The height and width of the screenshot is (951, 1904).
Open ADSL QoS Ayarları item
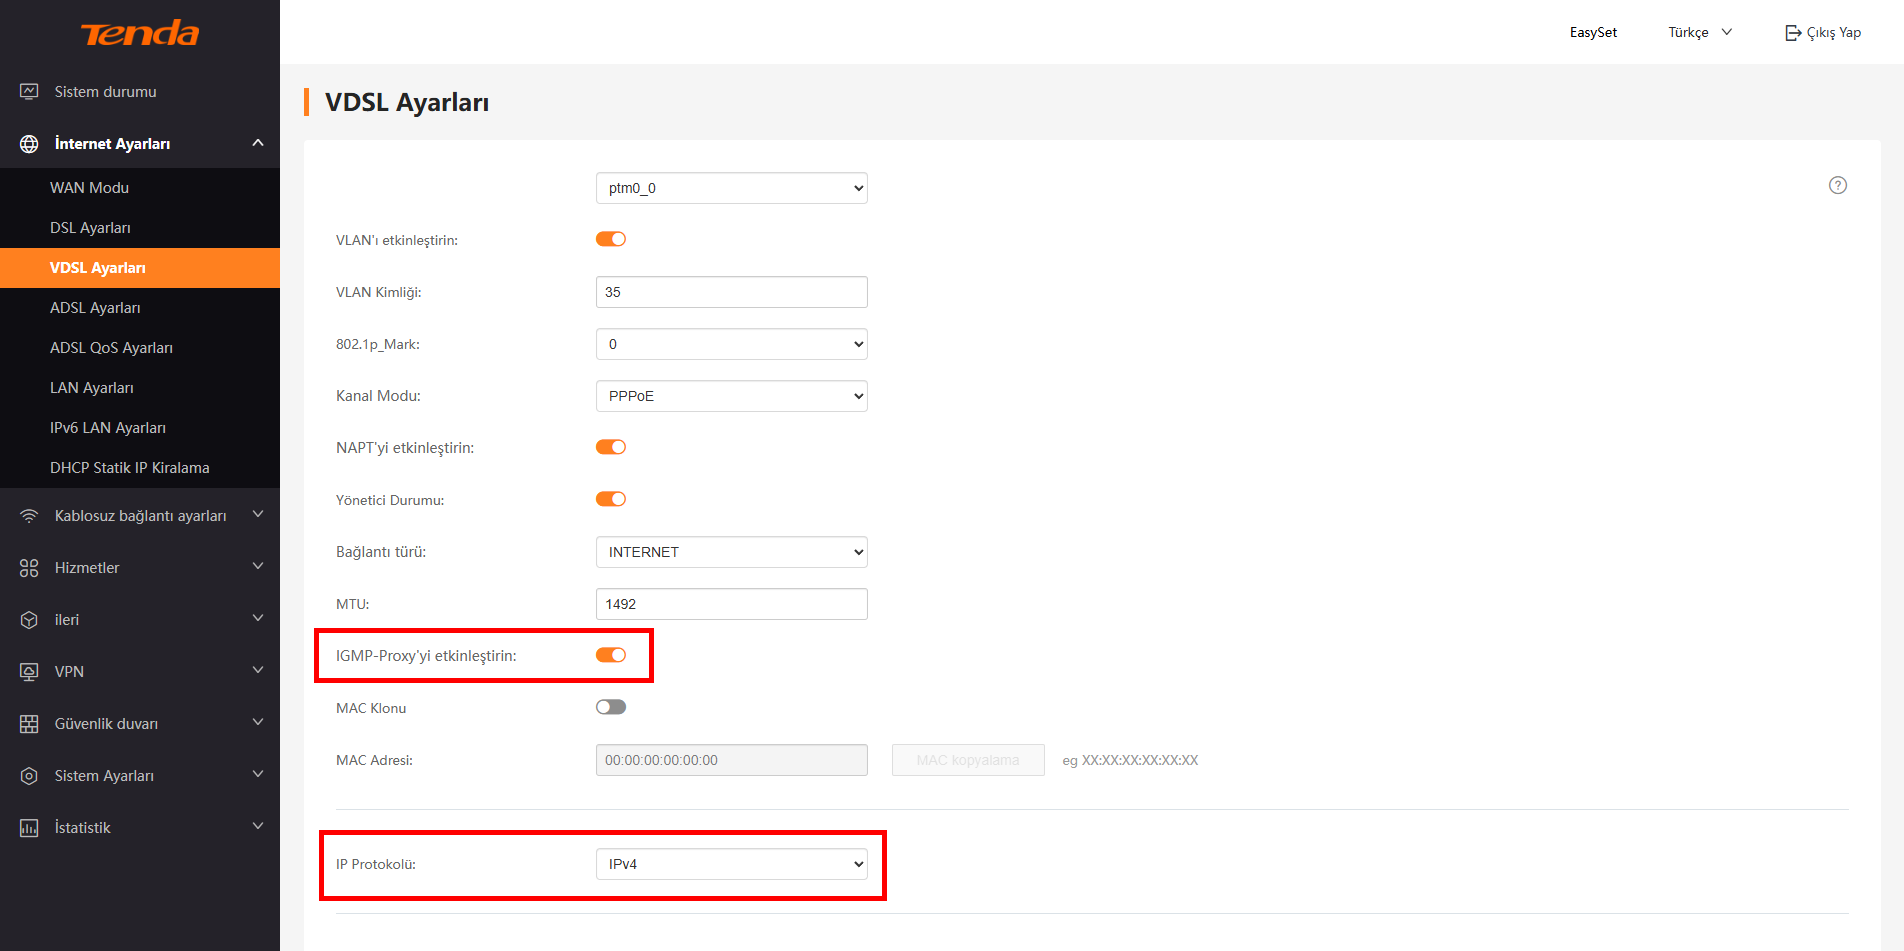(140, 348)
